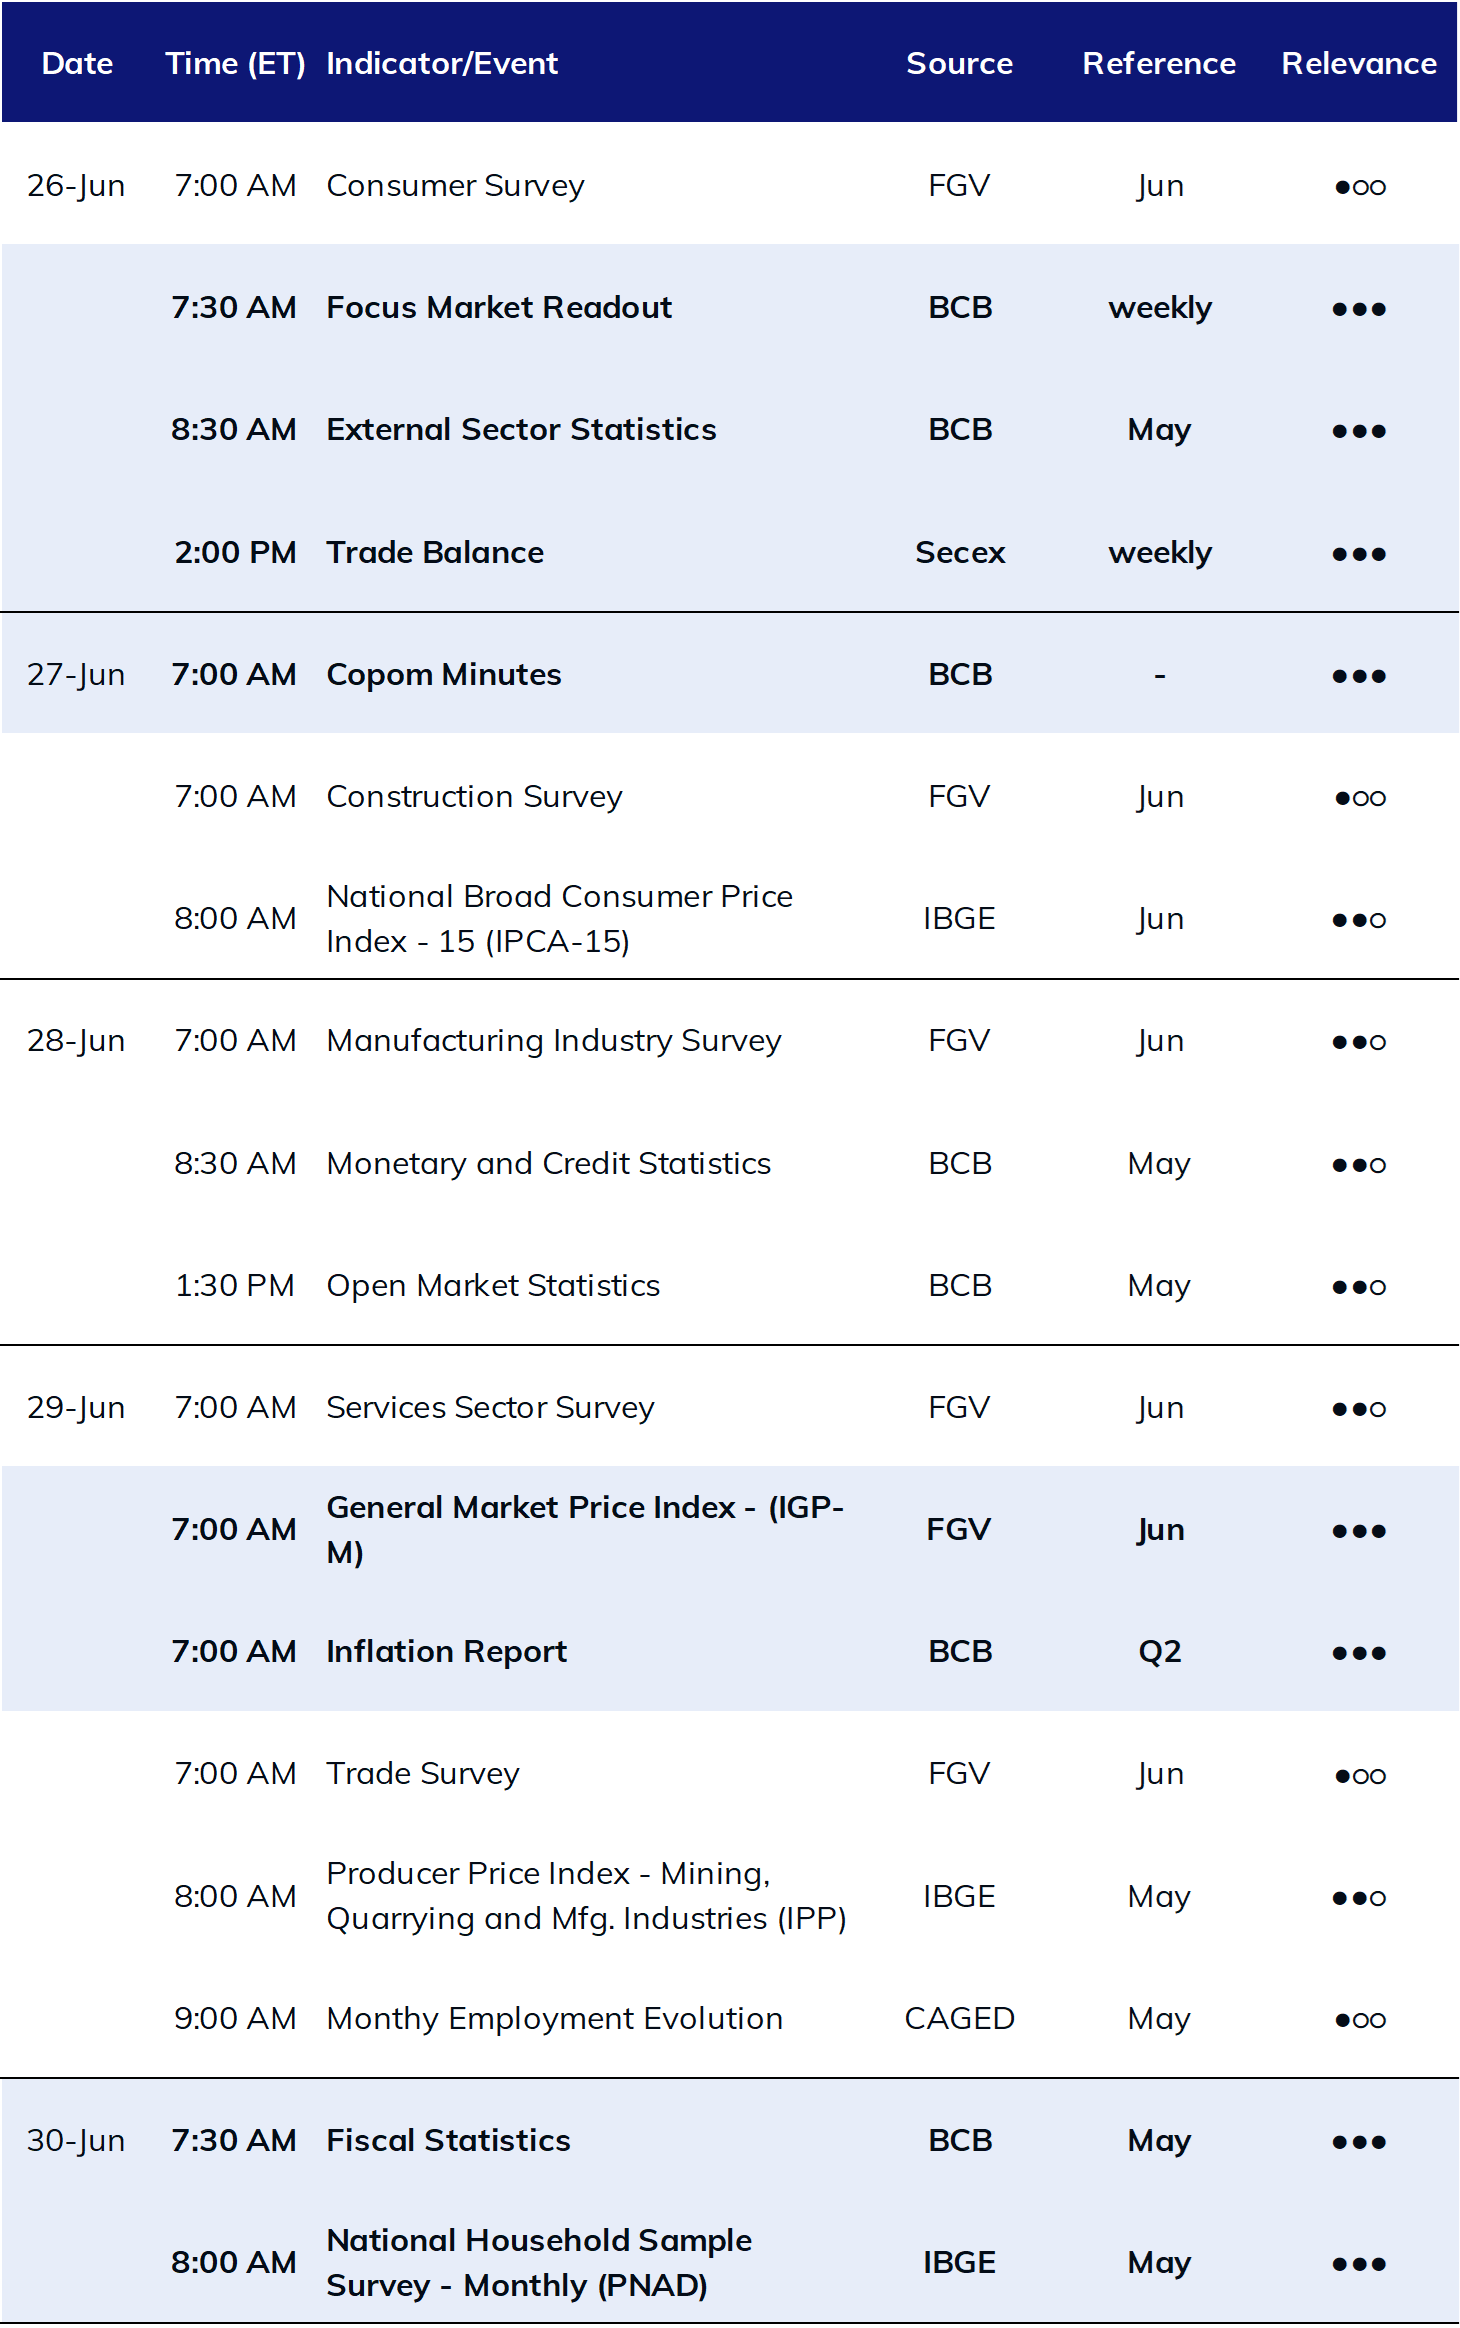The image size is (1460, 2328).
Task: Click the 30-Jun date cell
Action: coord(76,2140)
